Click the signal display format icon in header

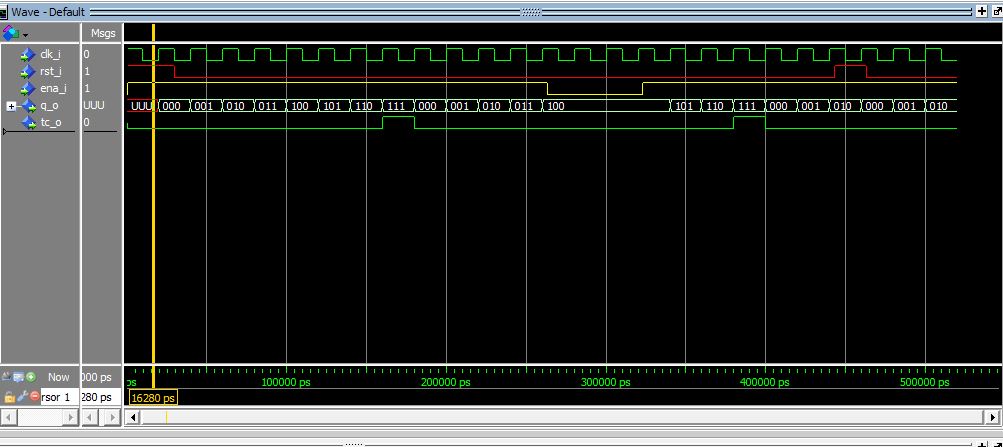coord(11,33)
